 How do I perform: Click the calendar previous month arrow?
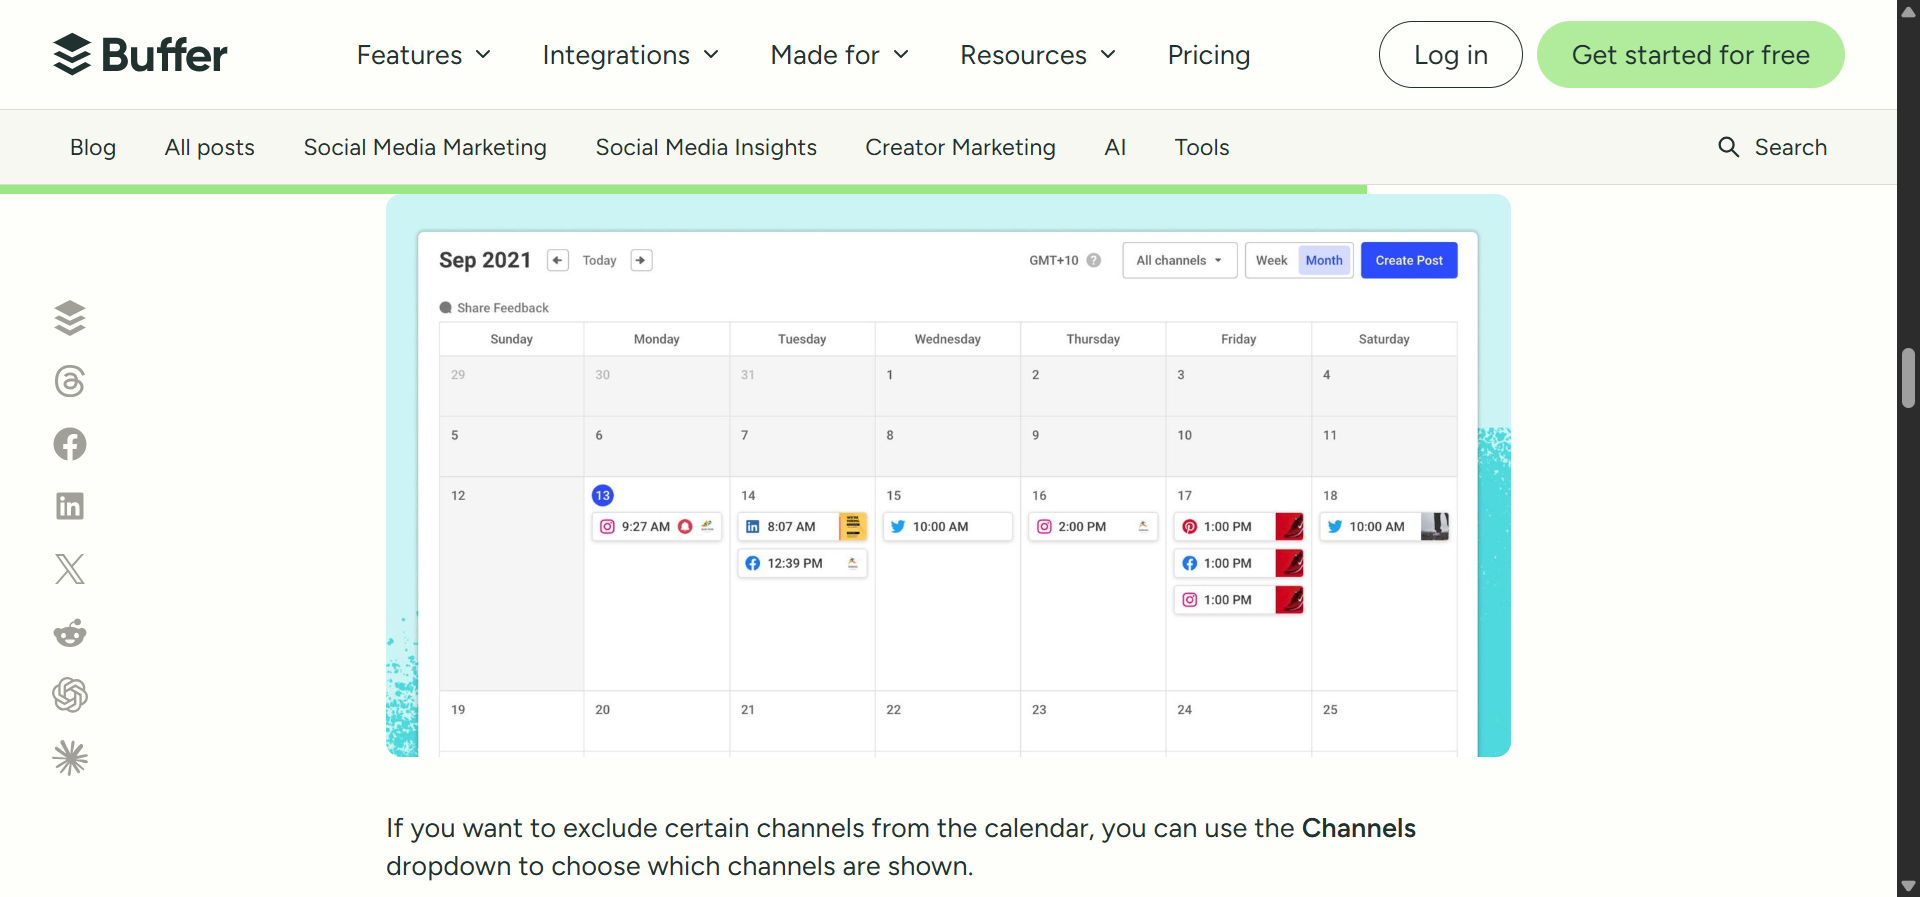coord(558,260)
